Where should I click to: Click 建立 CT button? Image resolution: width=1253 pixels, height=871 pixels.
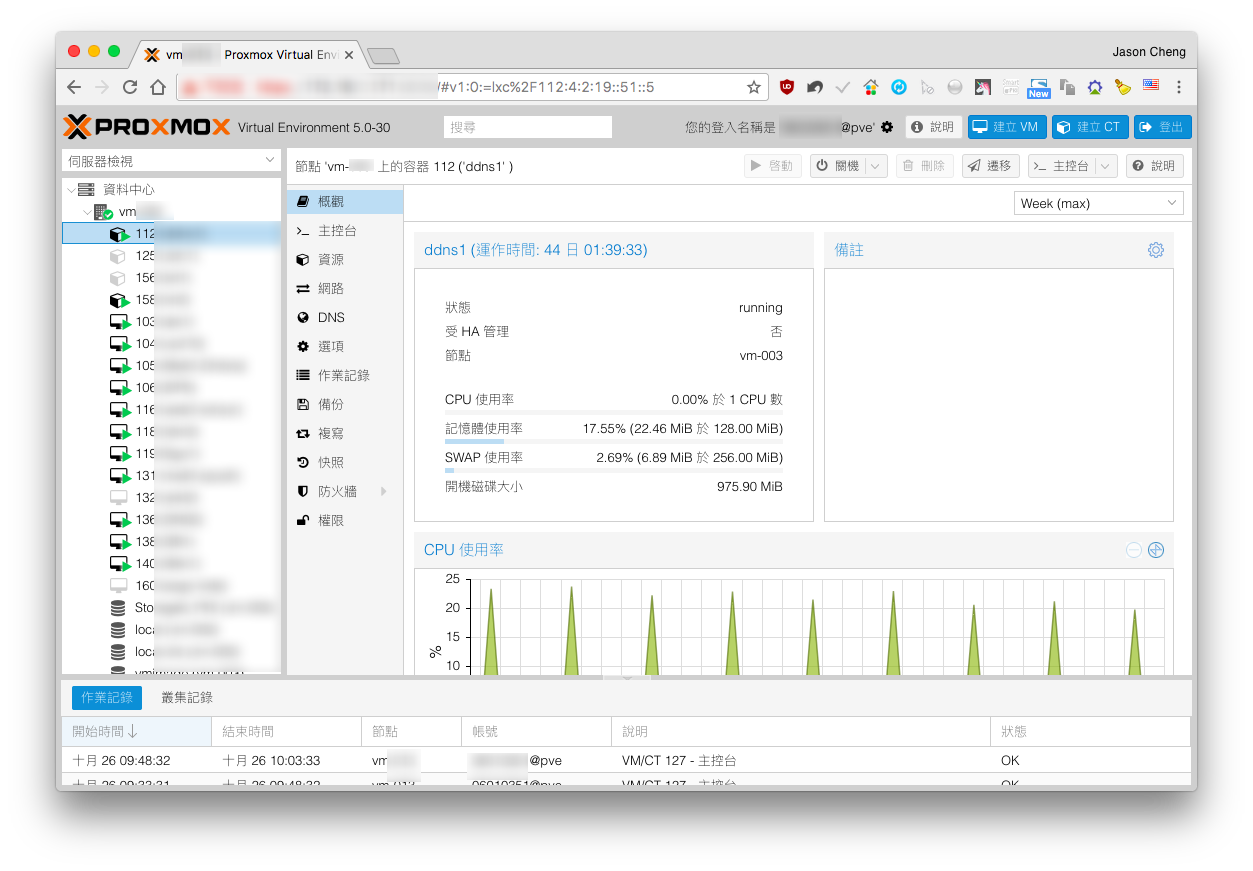(1090, 127)
